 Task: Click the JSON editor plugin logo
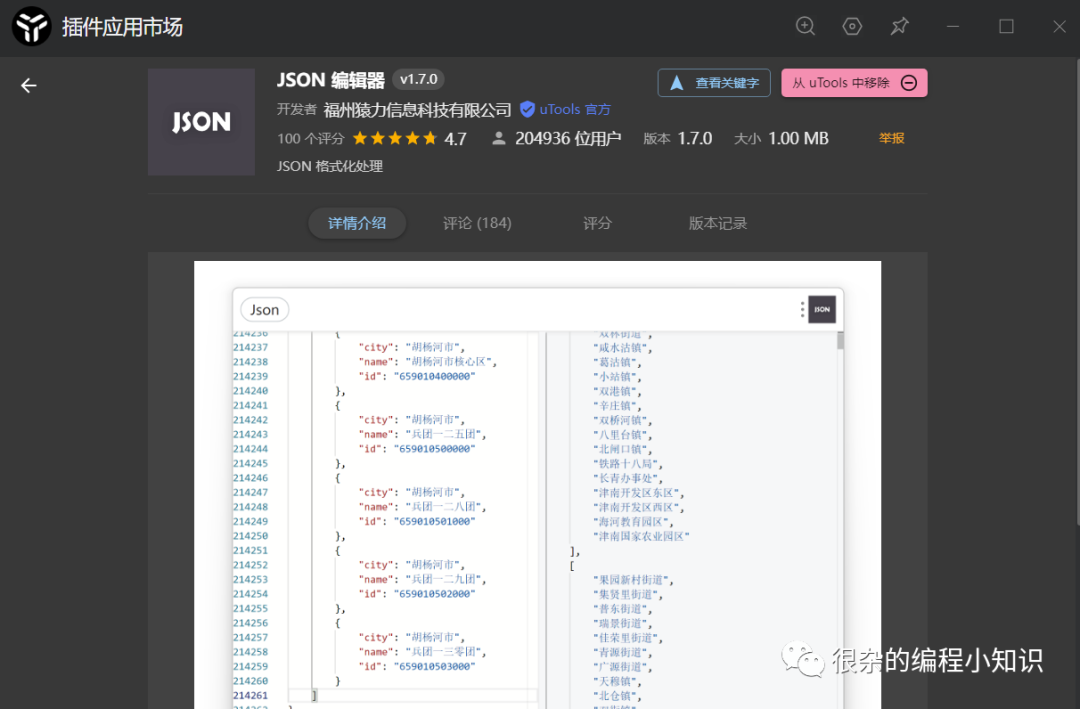201,122
